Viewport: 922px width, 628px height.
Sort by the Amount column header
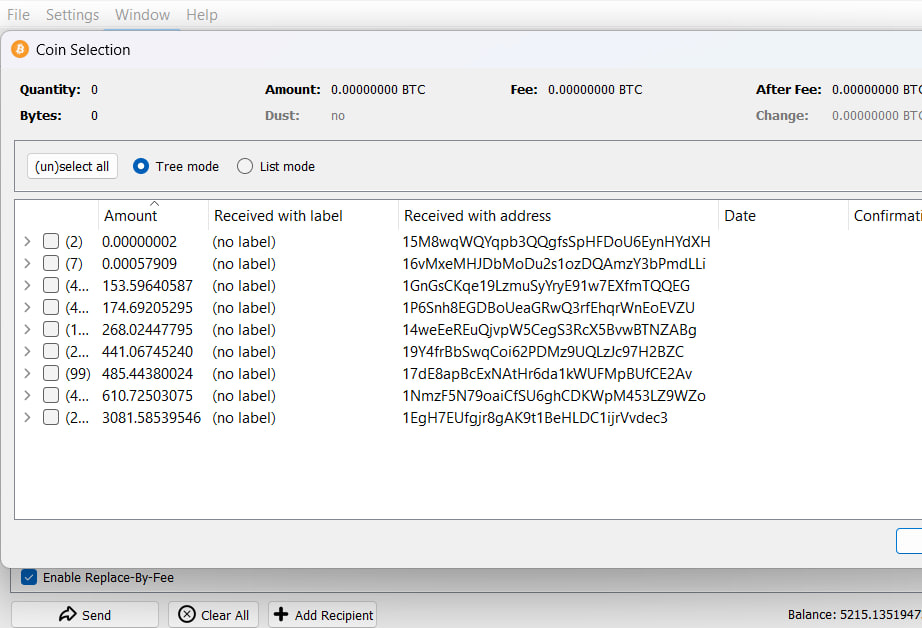point(153,216)
